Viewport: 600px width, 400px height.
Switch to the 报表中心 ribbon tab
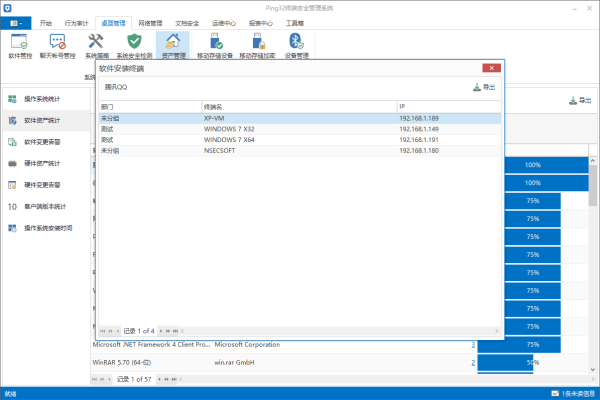[x=261, y=23]
